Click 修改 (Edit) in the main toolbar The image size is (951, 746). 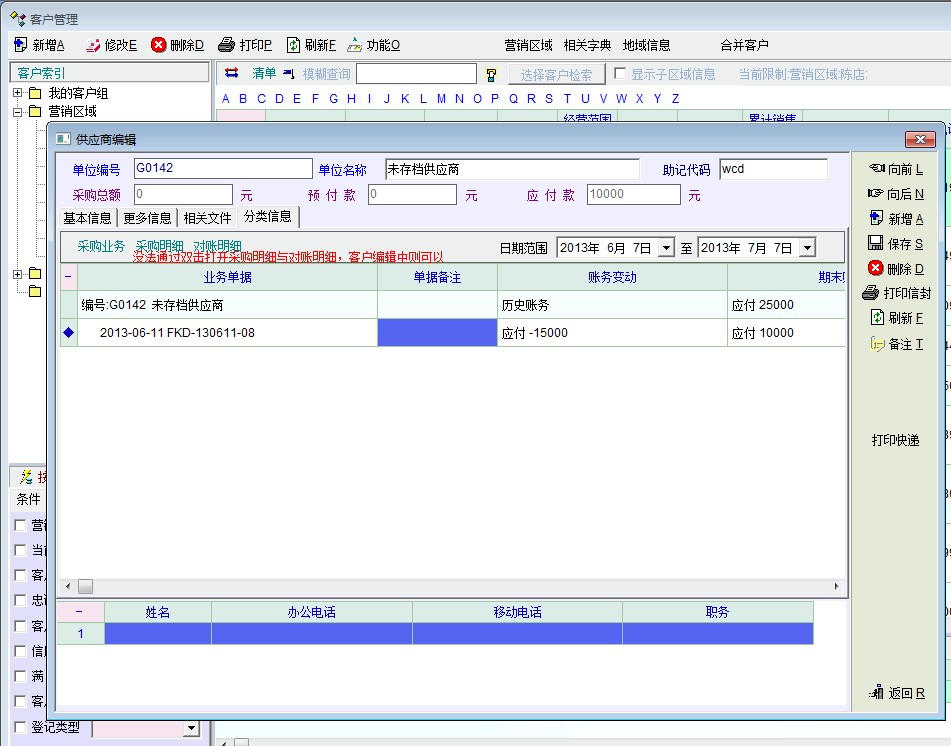point(111,45)
